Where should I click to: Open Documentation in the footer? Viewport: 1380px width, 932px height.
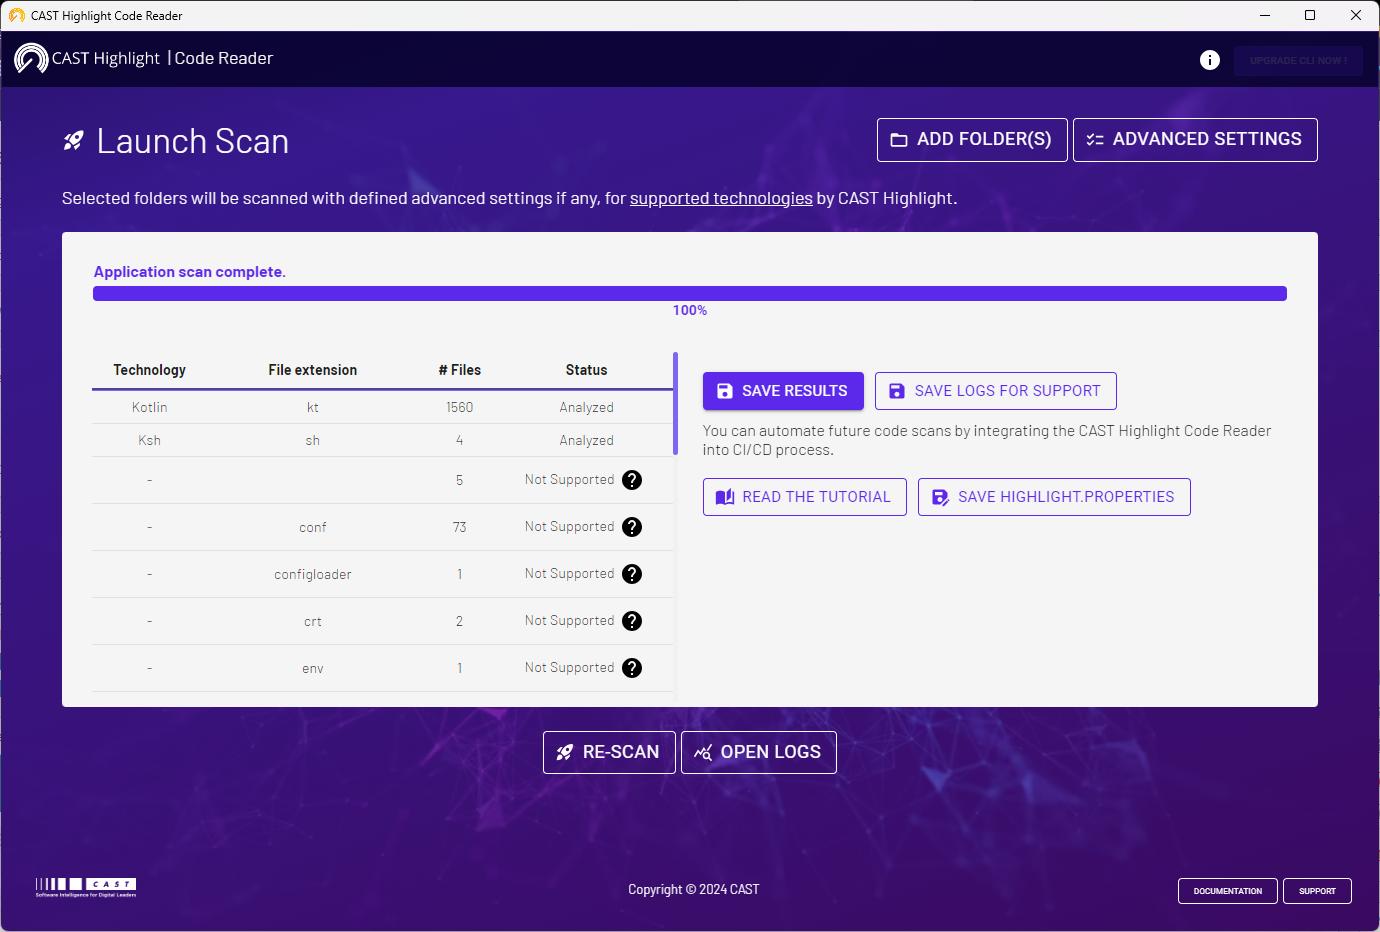[1227, 891]
